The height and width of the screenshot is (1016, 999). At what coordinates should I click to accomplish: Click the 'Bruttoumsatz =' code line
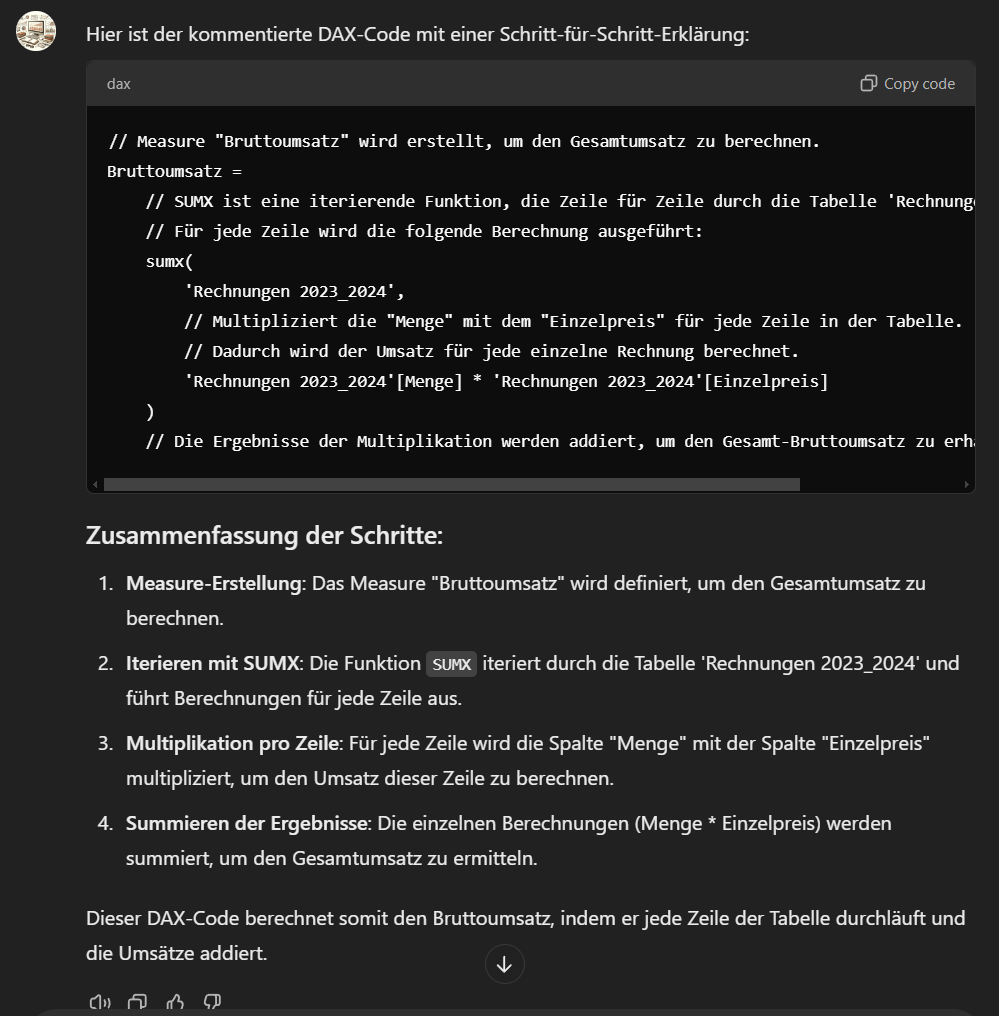click(x=174, y=171)
